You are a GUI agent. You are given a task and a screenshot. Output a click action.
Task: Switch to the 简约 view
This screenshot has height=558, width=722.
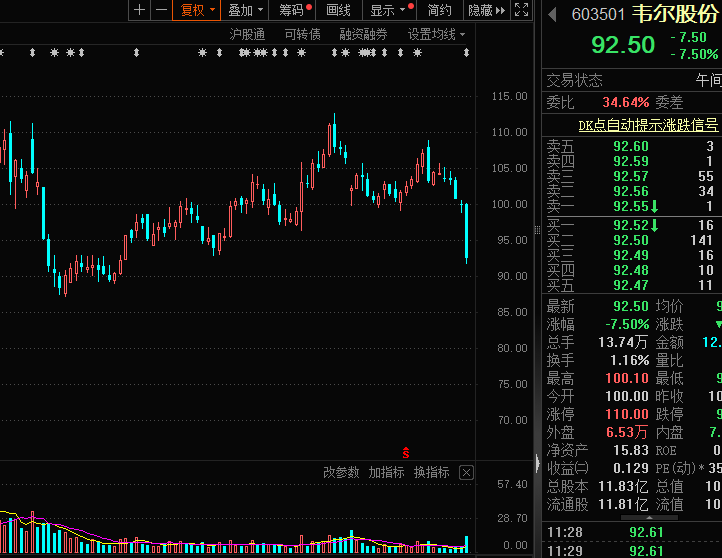pos(439,10)
